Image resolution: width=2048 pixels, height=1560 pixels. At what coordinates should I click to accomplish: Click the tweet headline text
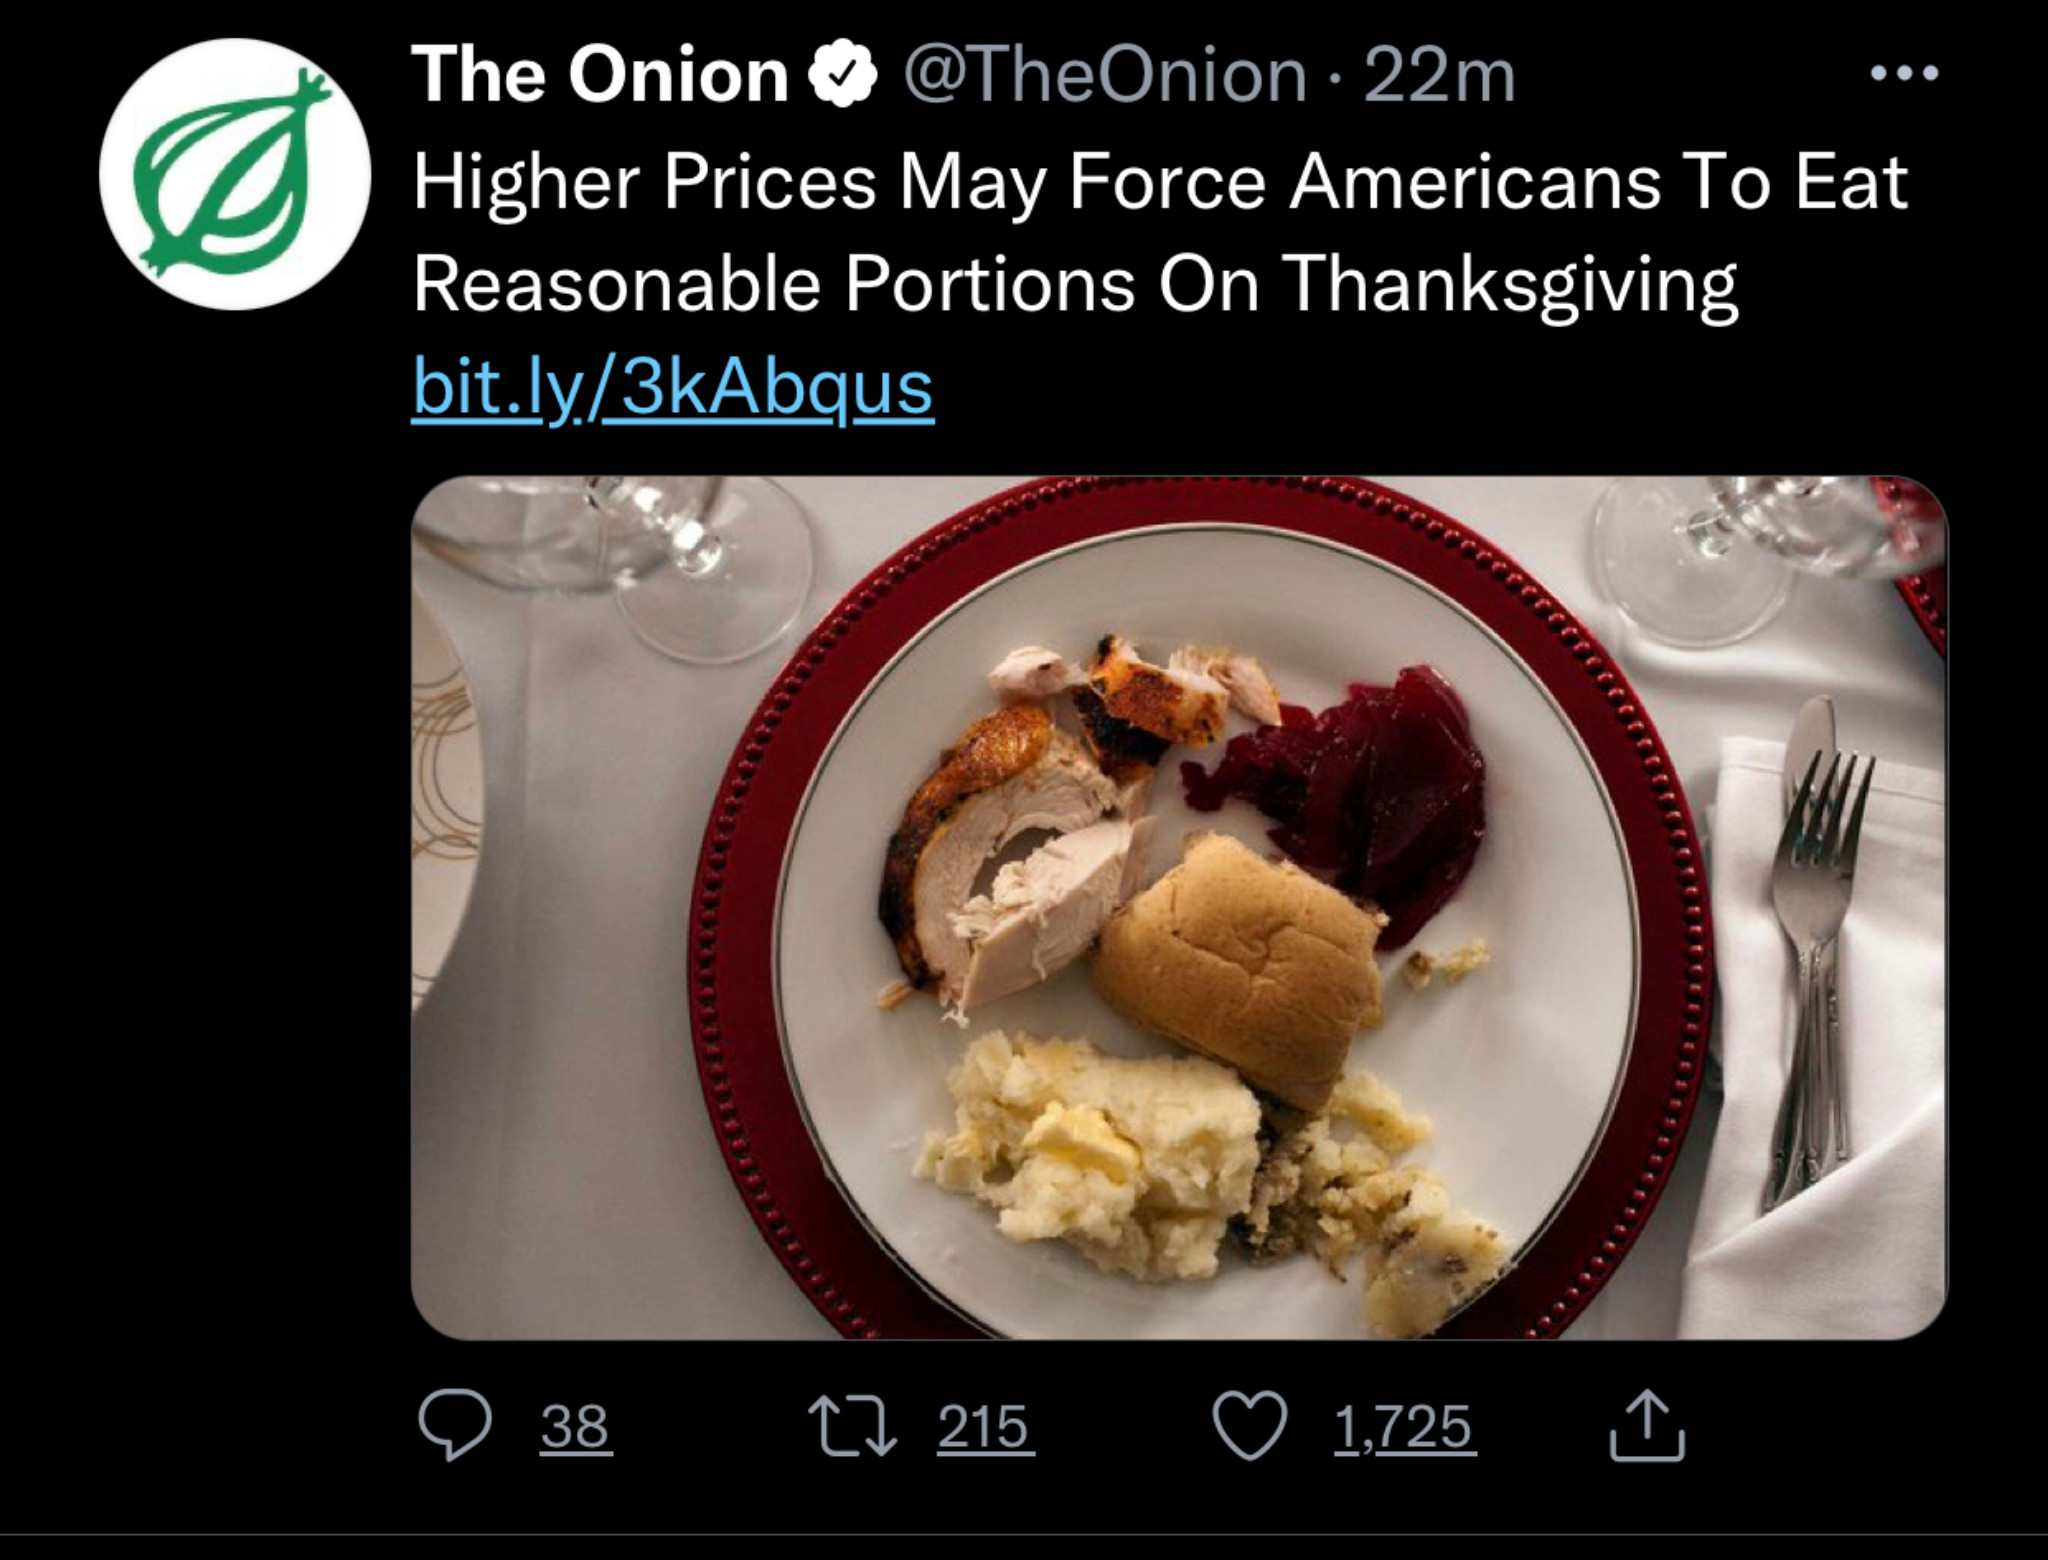[1161, 233]
